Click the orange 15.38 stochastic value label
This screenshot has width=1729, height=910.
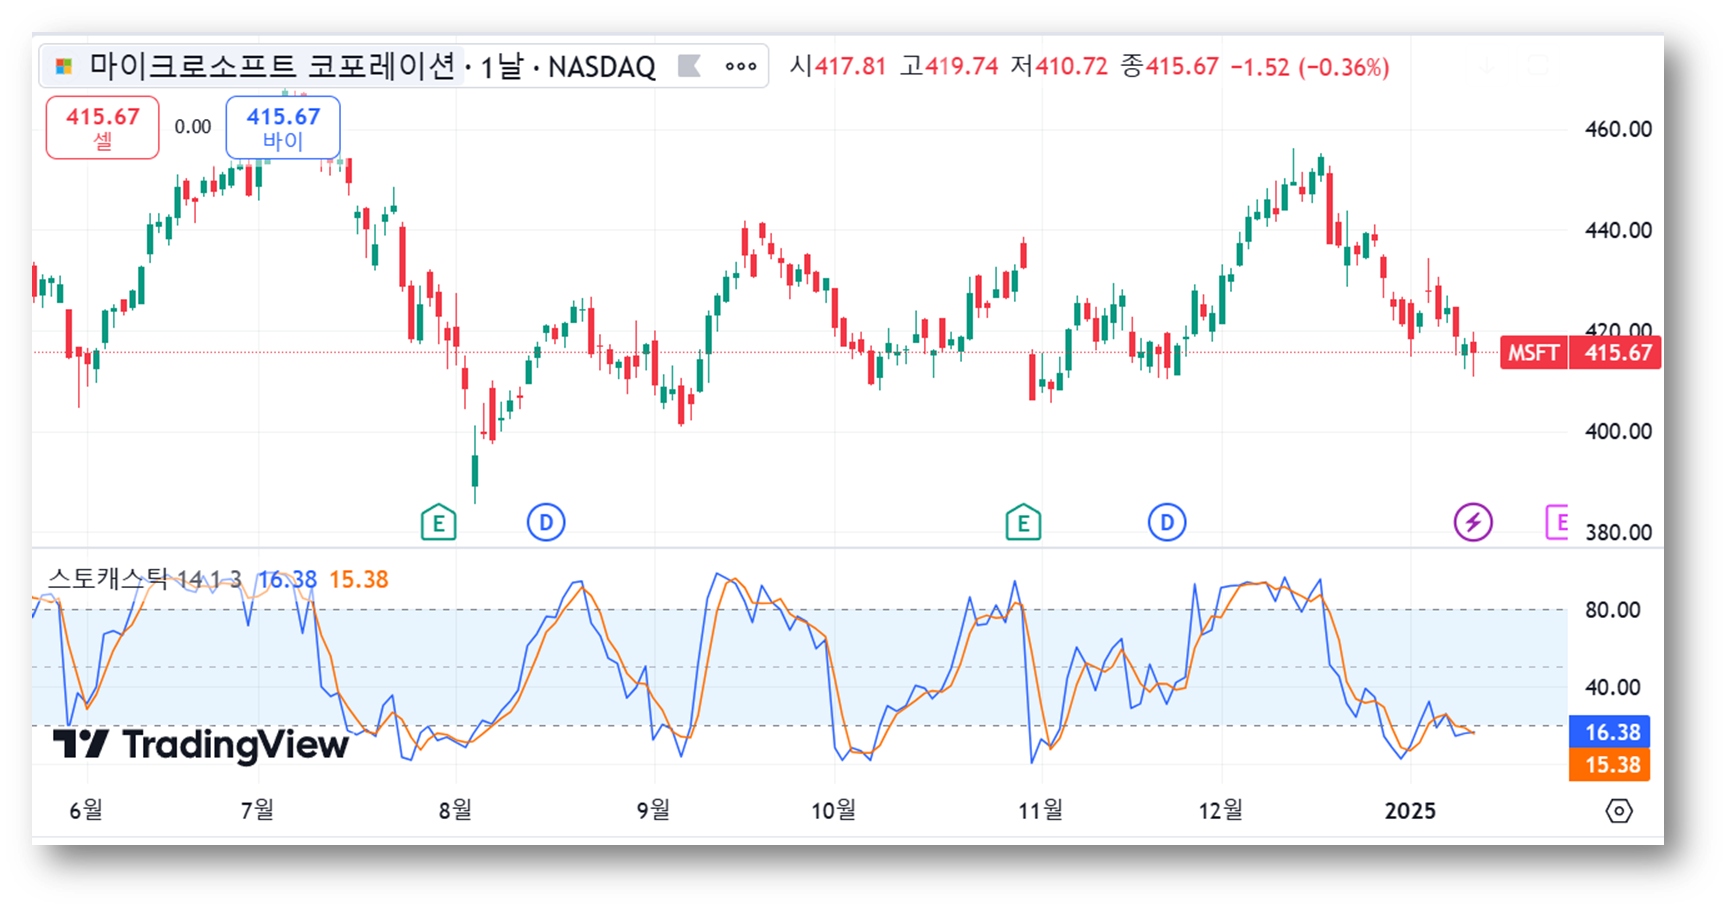1610,765
